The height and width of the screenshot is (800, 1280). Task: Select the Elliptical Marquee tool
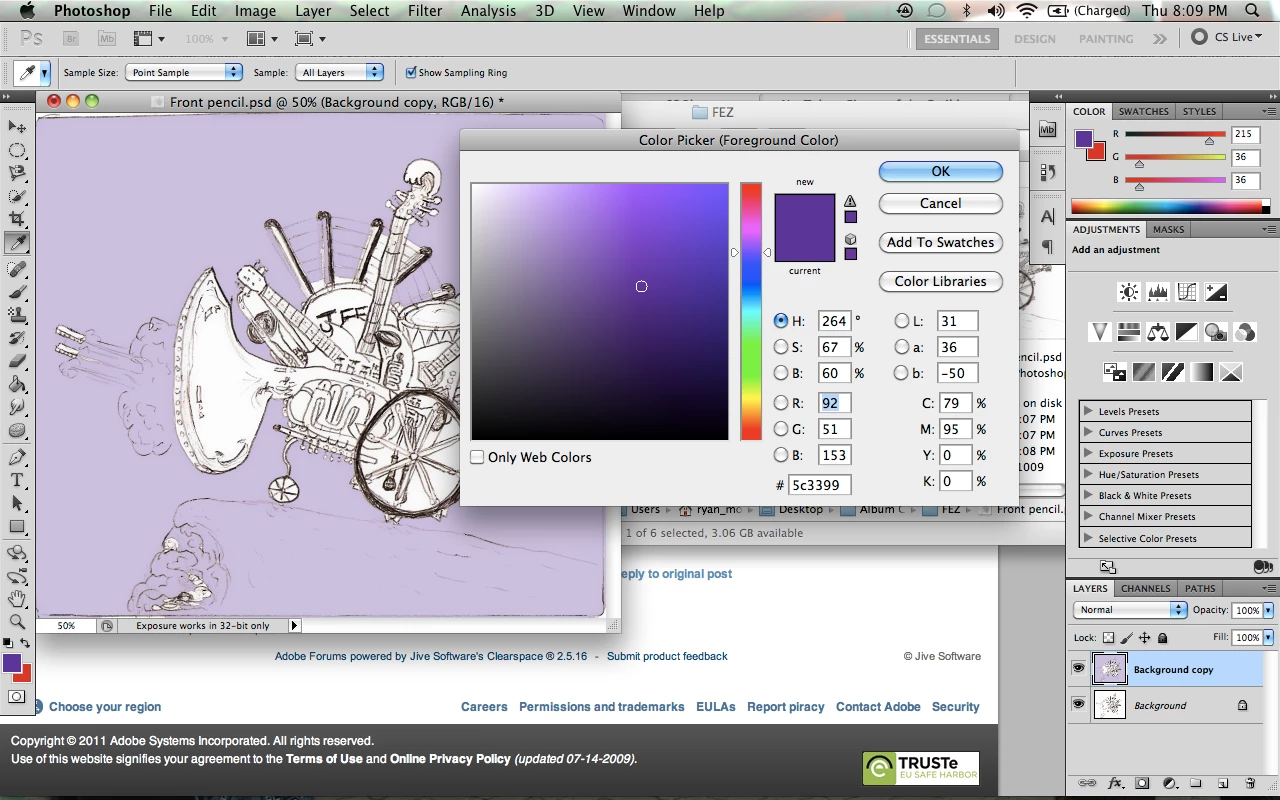point(17,150)
